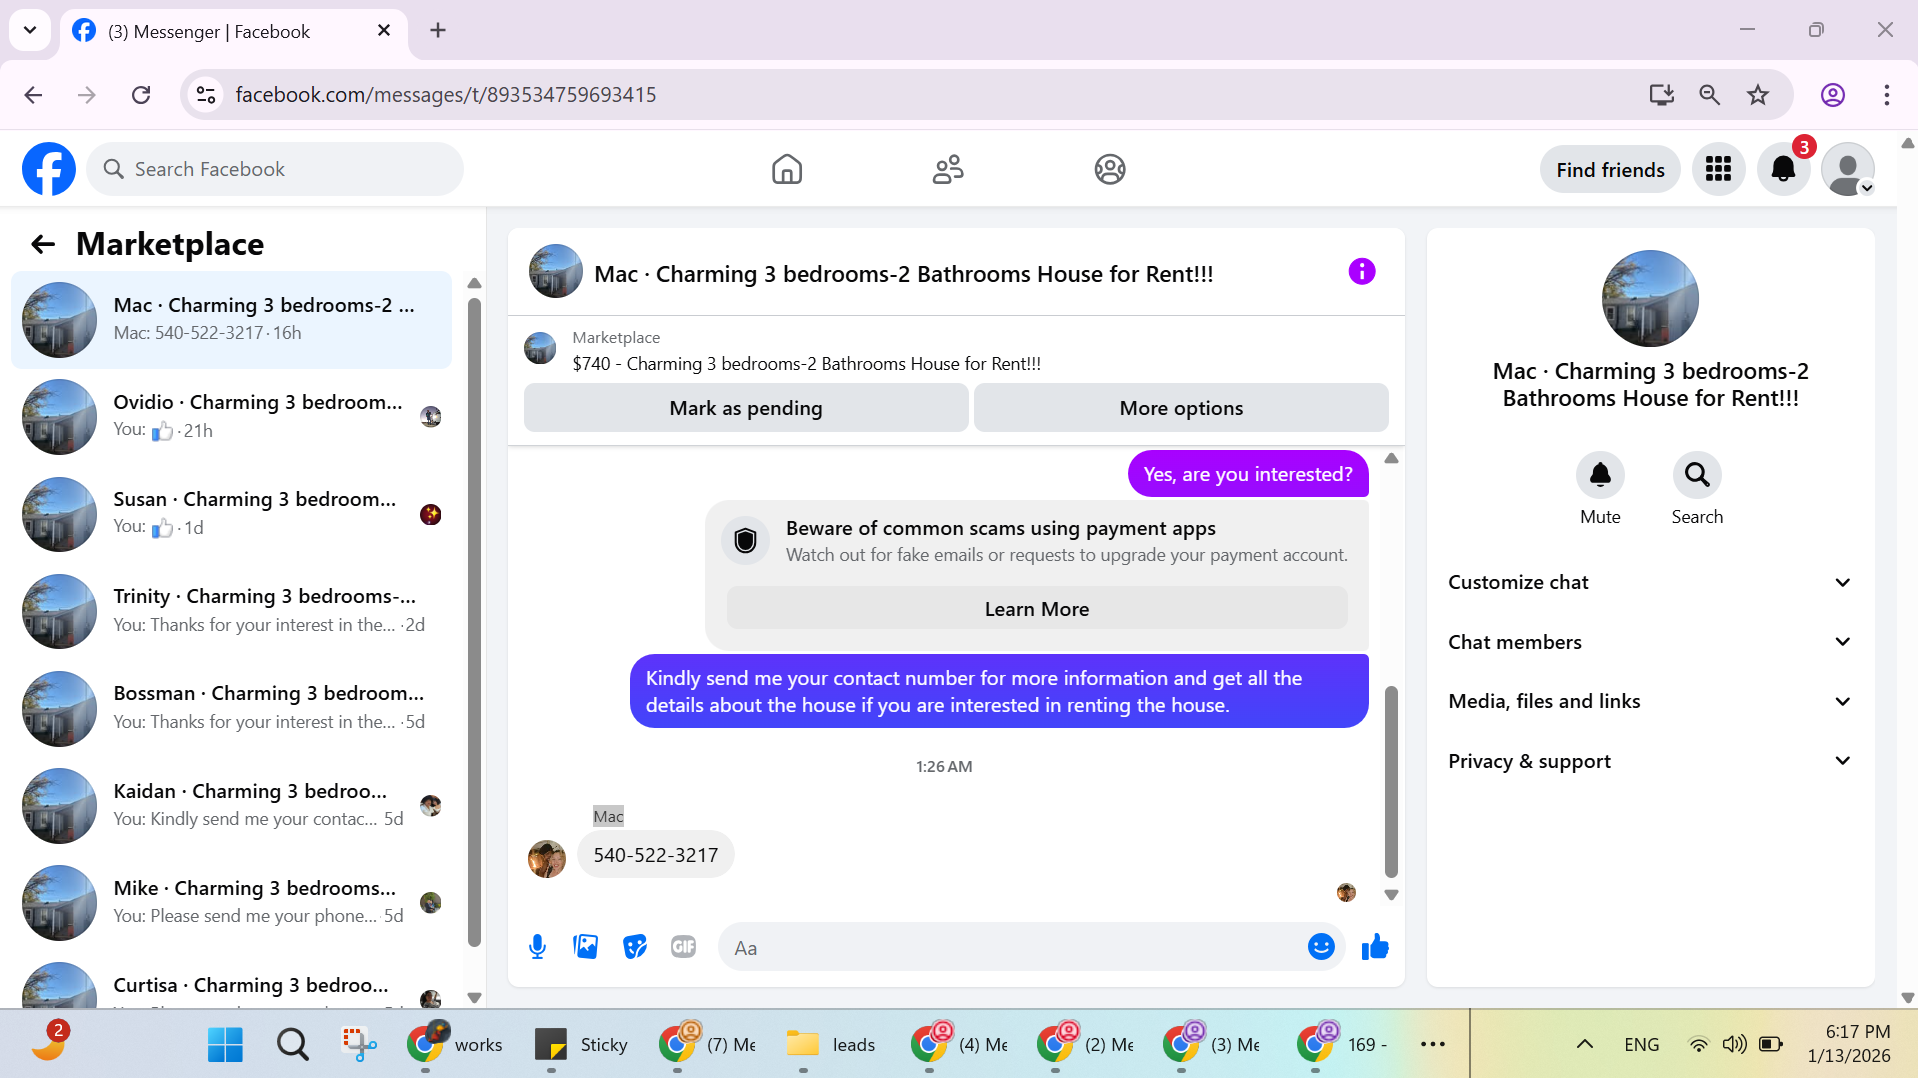1918x1078 pixels.
Task: Mute the conversation bell icon
Action: [1600, 474]
